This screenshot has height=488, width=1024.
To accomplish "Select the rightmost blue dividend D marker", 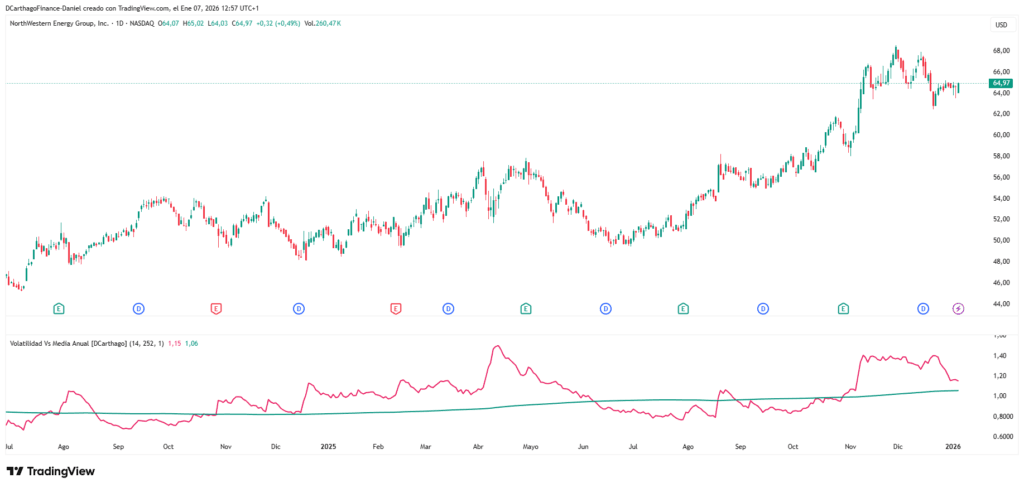I will (x=923, y=309).
